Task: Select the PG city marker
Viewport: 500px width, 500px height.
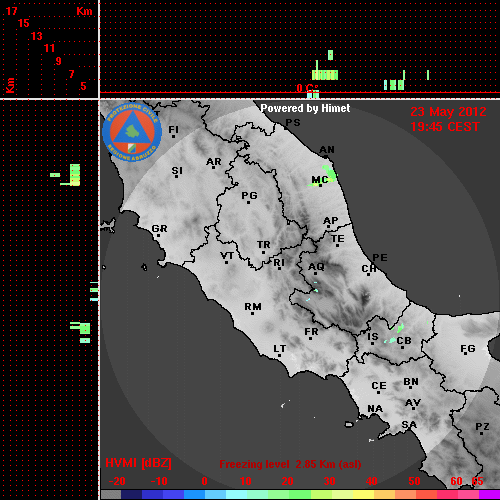Action: 248,202
